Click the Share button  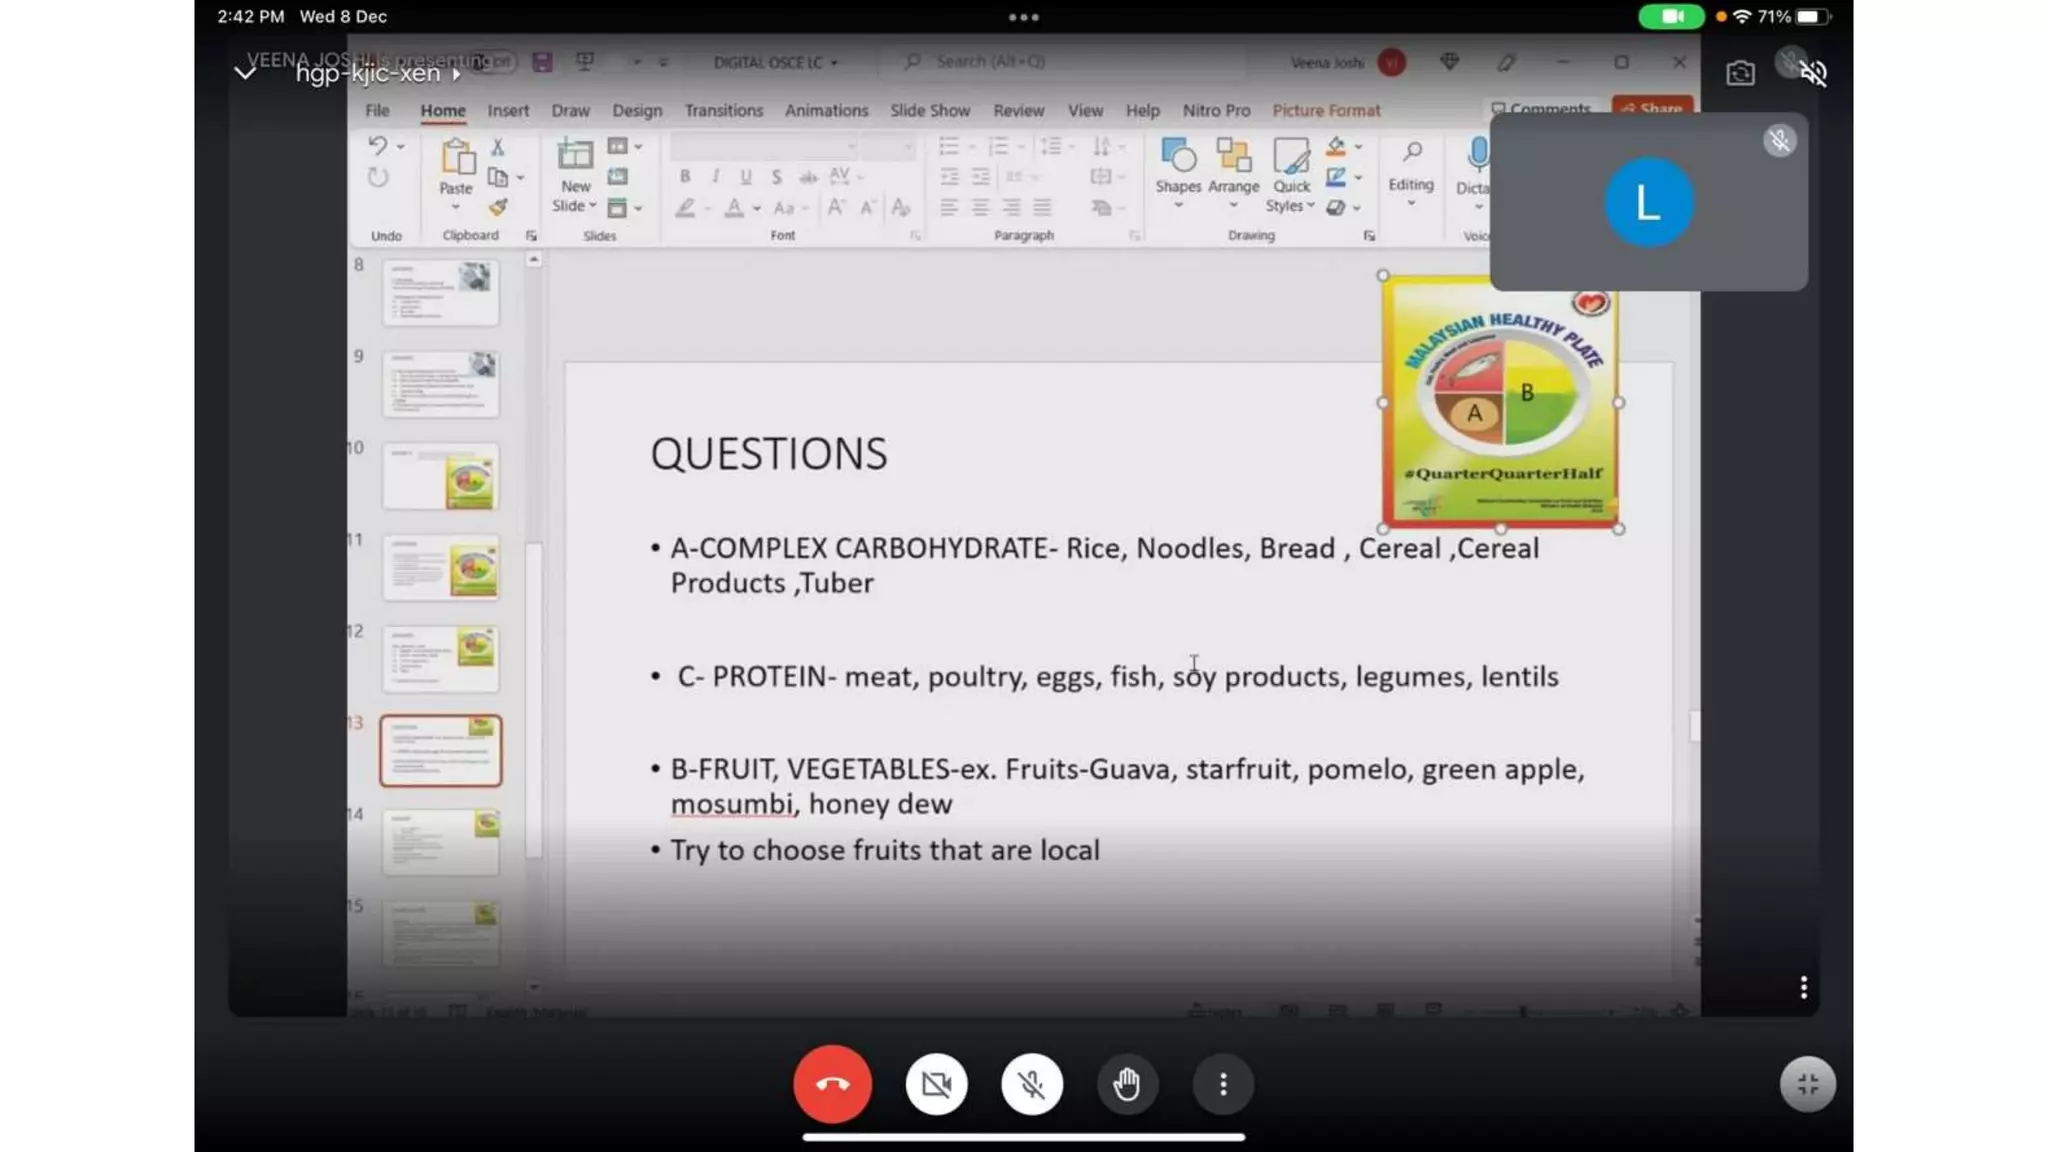1651,107
